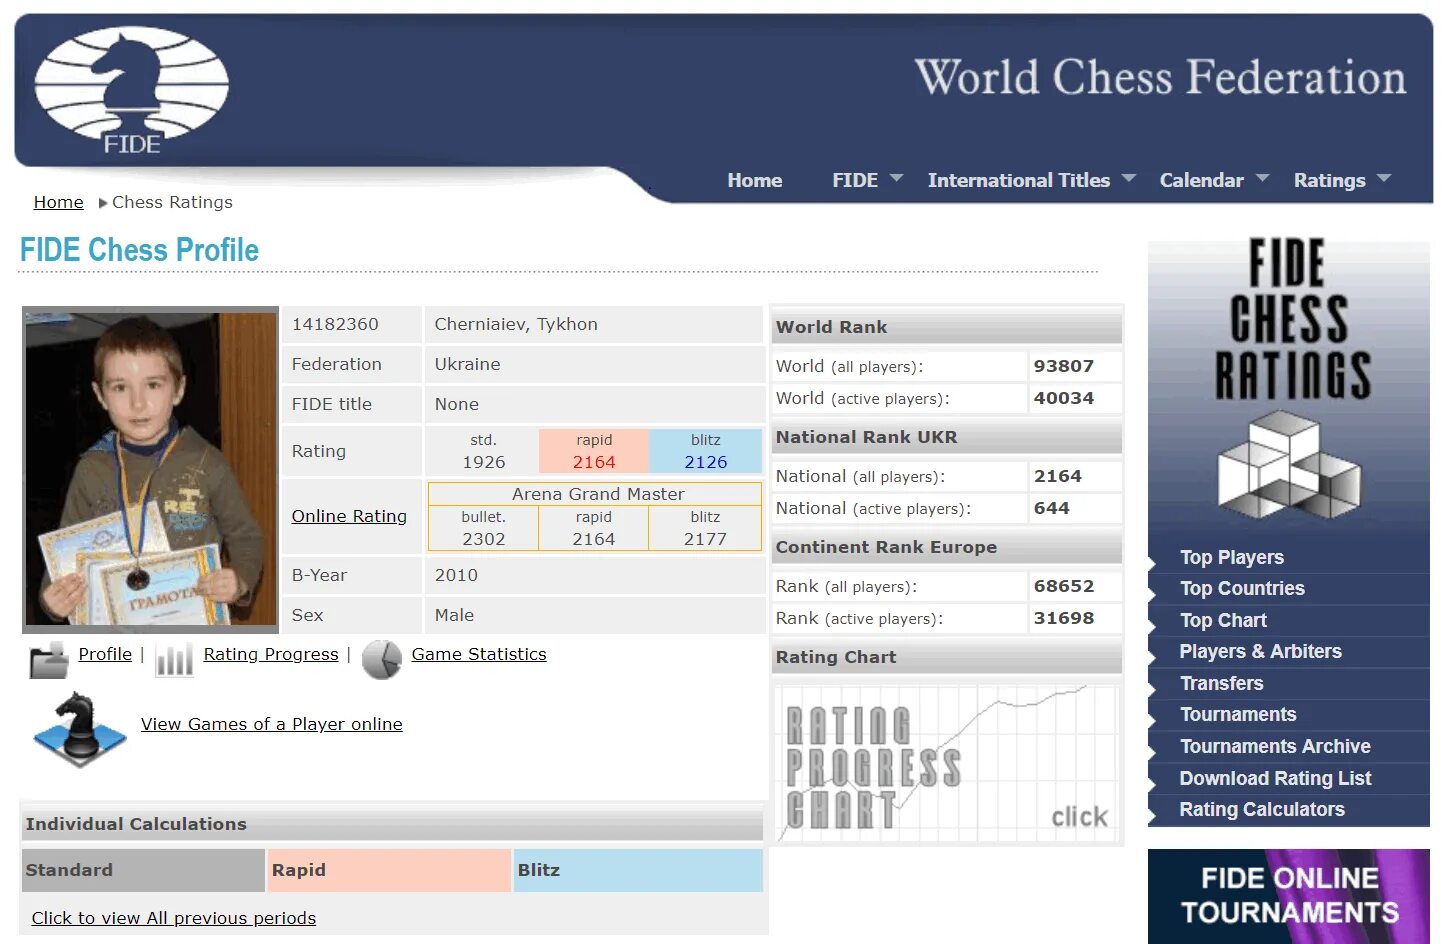
Task: Click the Ukraine federation value
Action: 467,364
